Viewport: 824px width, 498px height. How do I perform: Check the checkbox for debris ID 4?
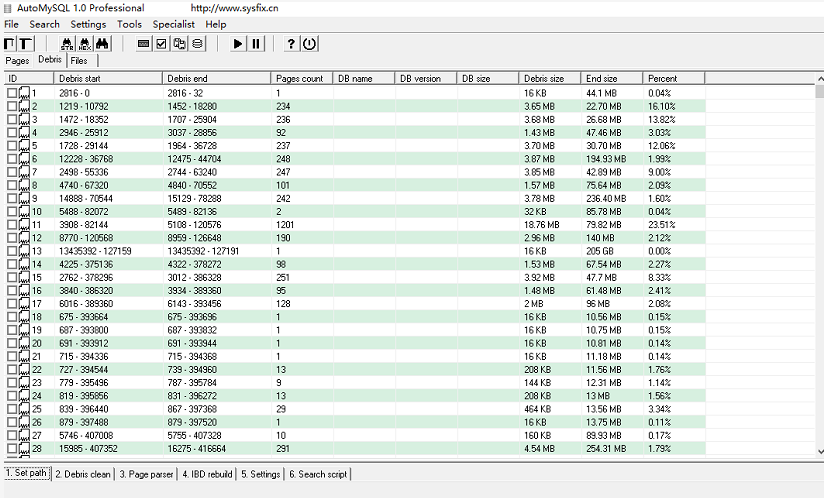pyautogui.click(x=12, y=132)
